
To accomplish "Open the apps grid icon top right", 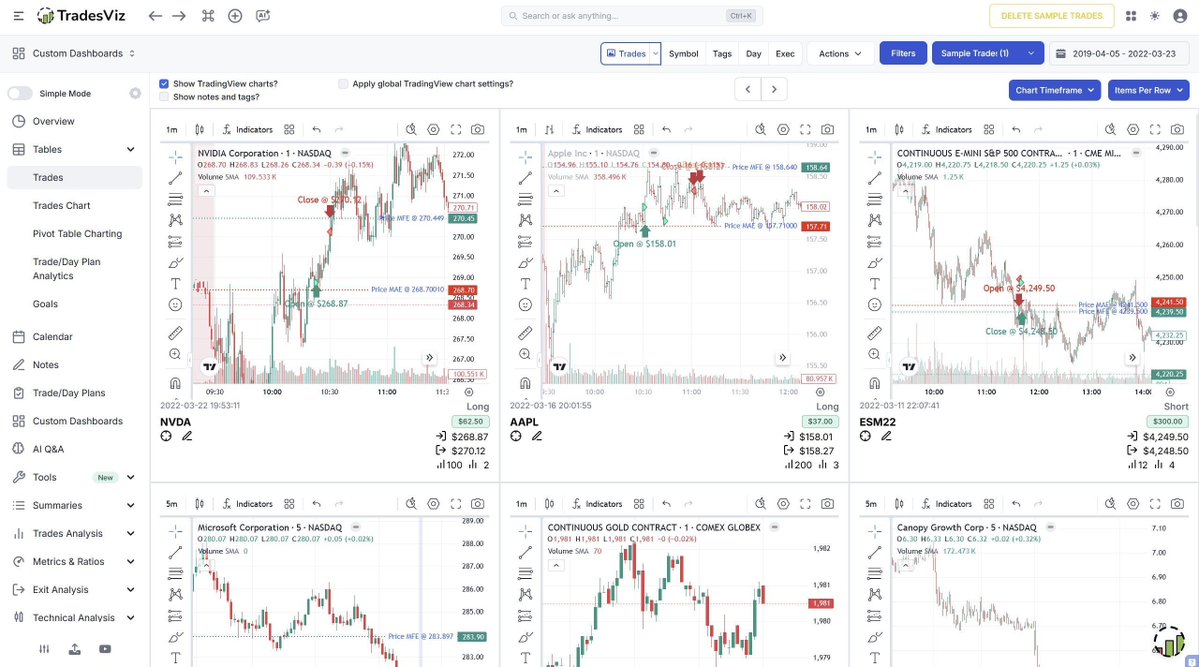I will (1131, 15).
